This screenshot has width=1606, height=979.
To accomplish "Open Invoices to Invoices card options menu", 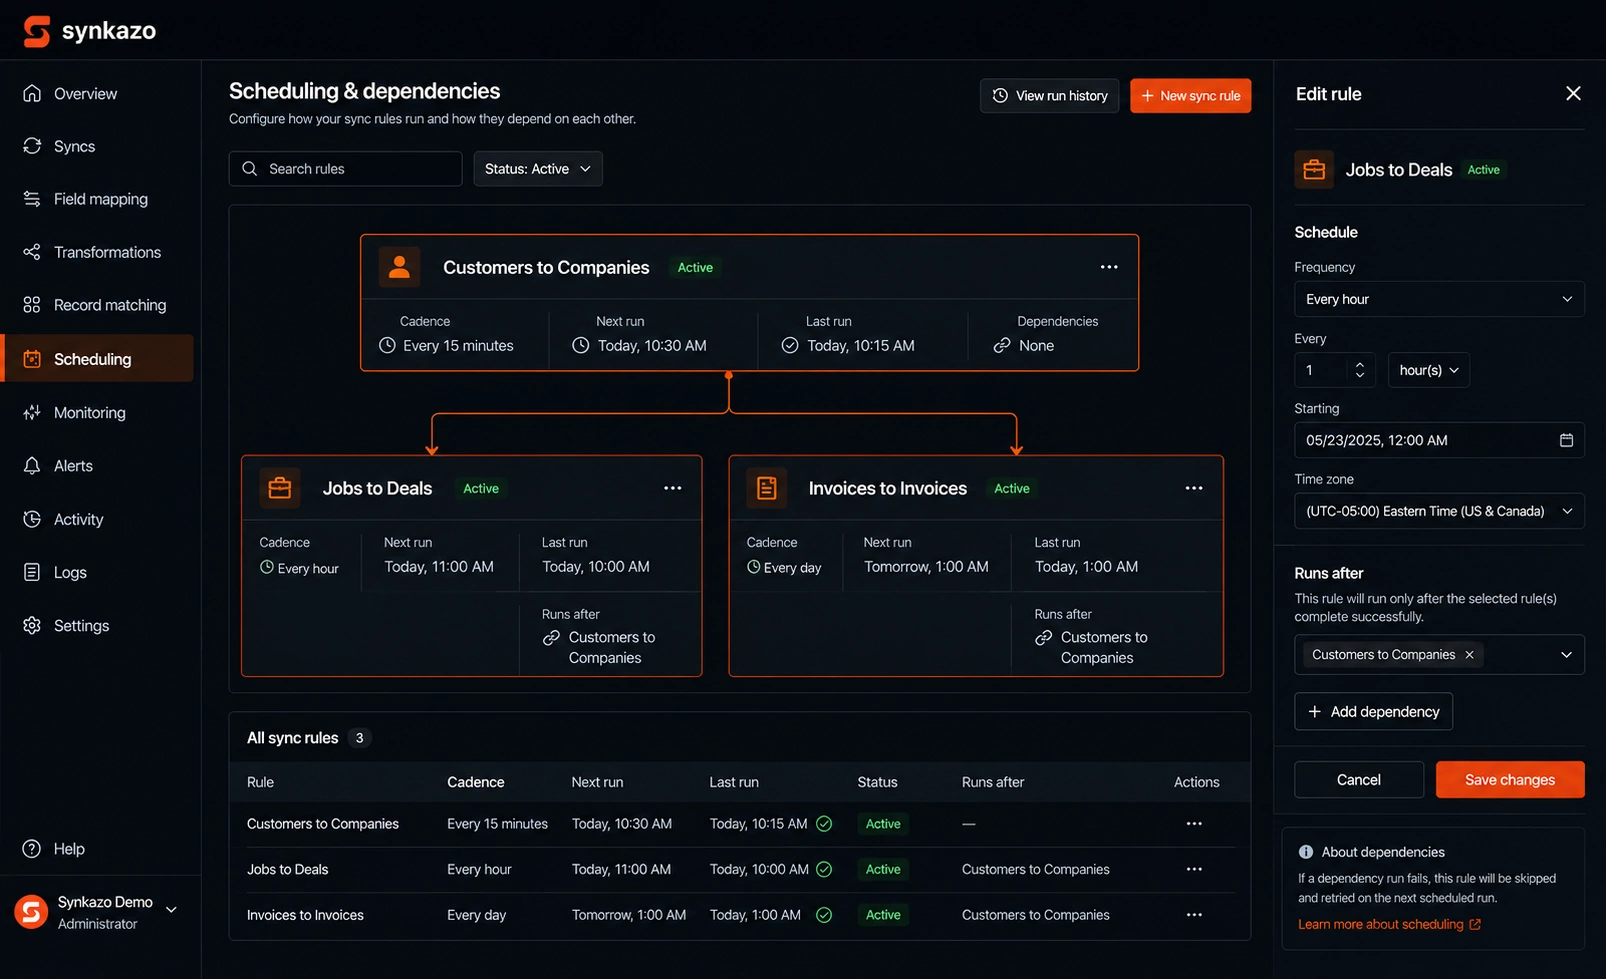I will (1194, 488).
